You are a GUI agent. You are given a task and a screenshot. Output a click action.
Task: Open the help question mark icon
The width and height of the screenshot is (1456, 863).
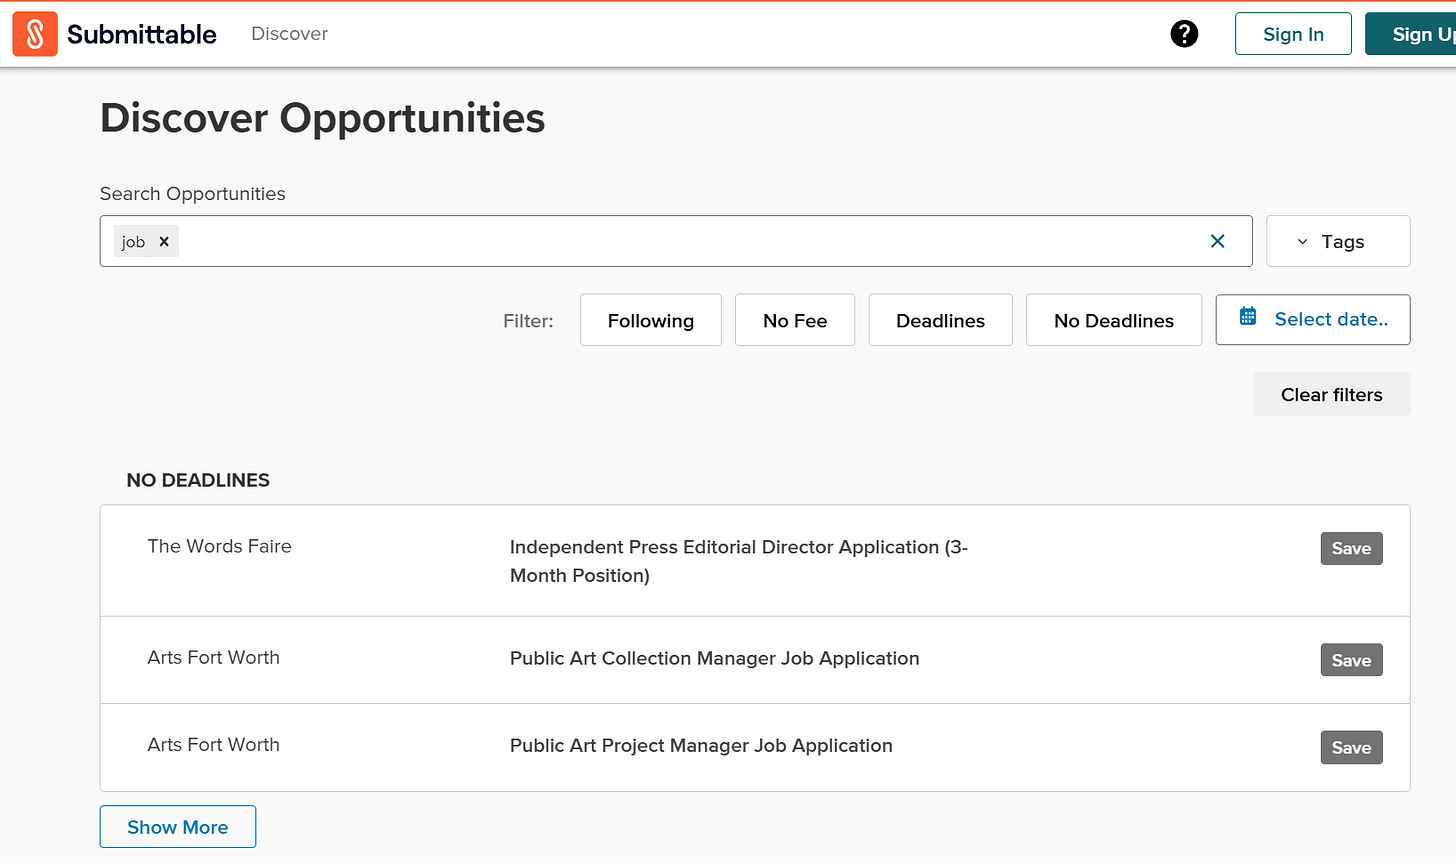[x=1184, y=34]
